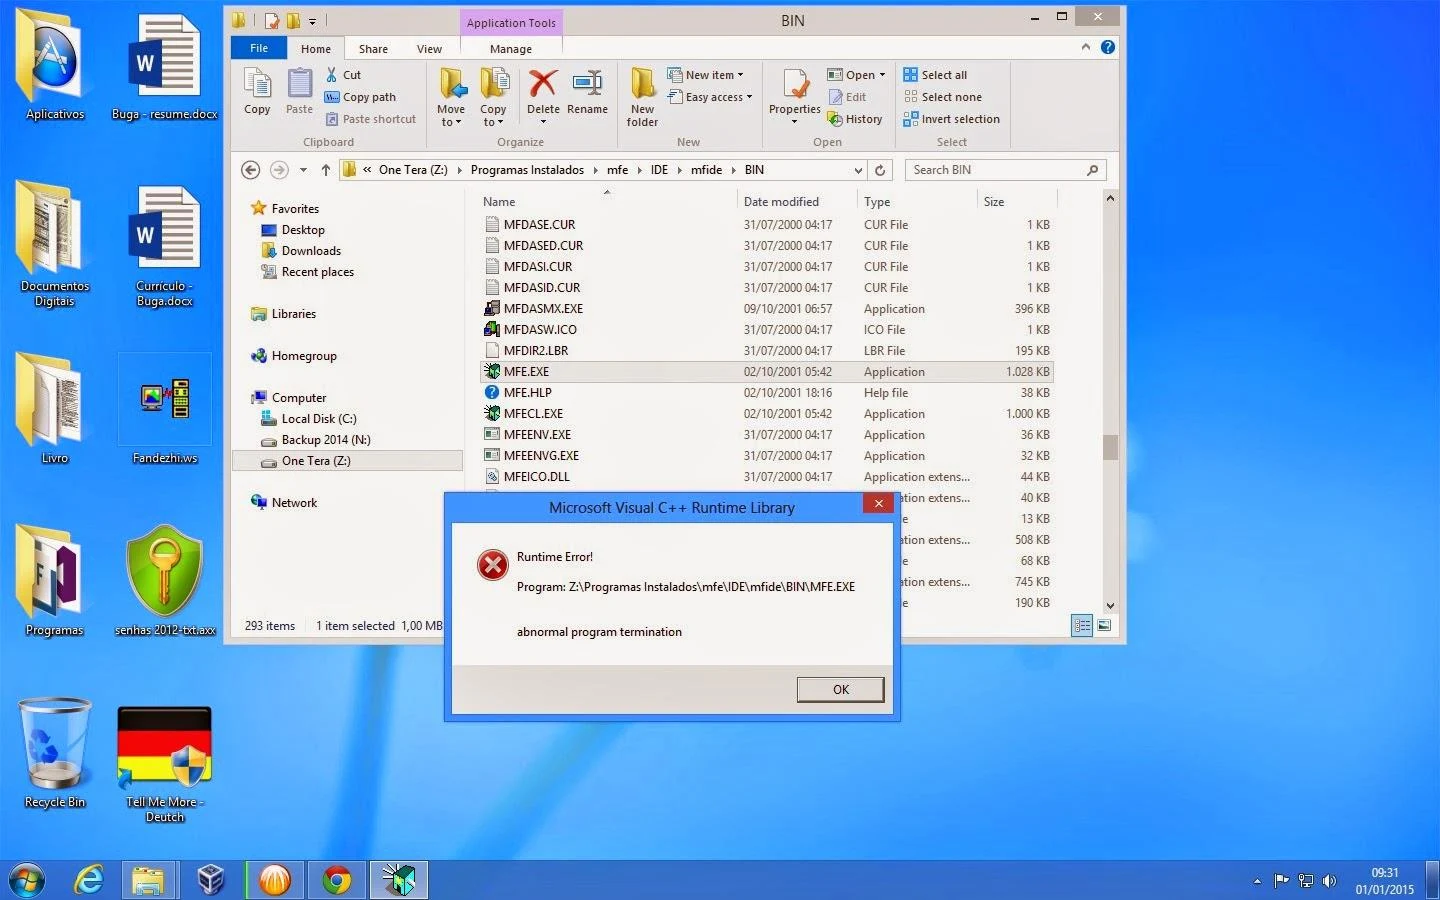Click the Application Tools contextual tab

(511, 23)
